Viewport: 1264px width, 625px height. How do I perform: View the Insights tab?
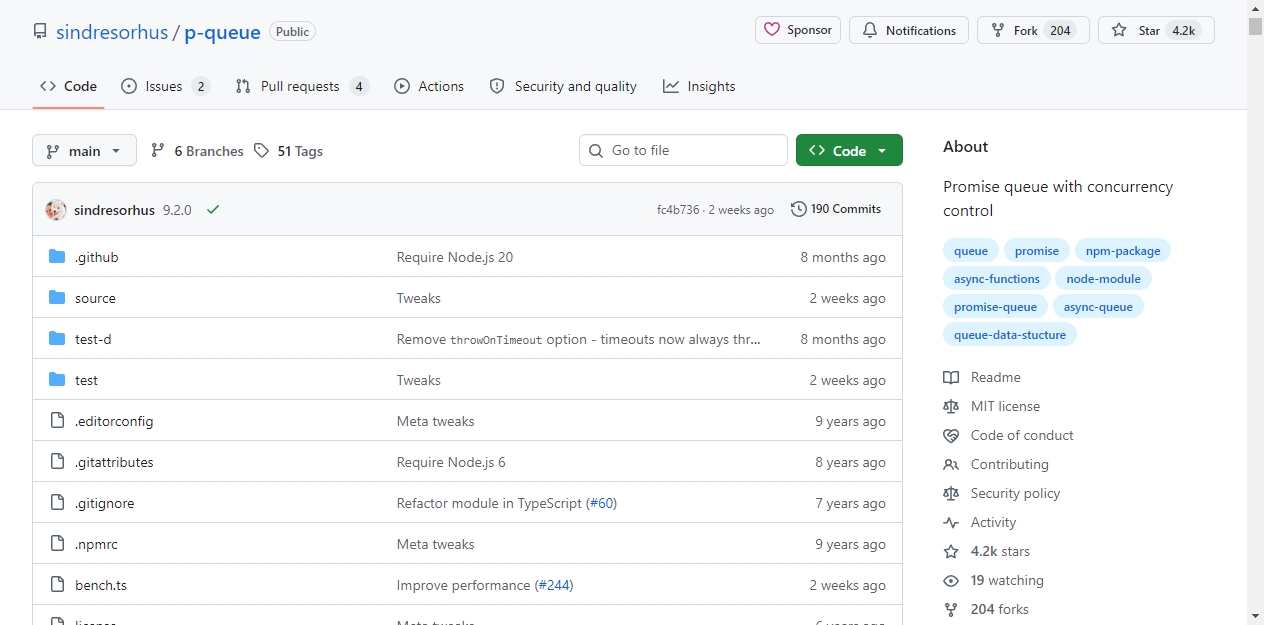pyautogui.click(x=699, y=86)
